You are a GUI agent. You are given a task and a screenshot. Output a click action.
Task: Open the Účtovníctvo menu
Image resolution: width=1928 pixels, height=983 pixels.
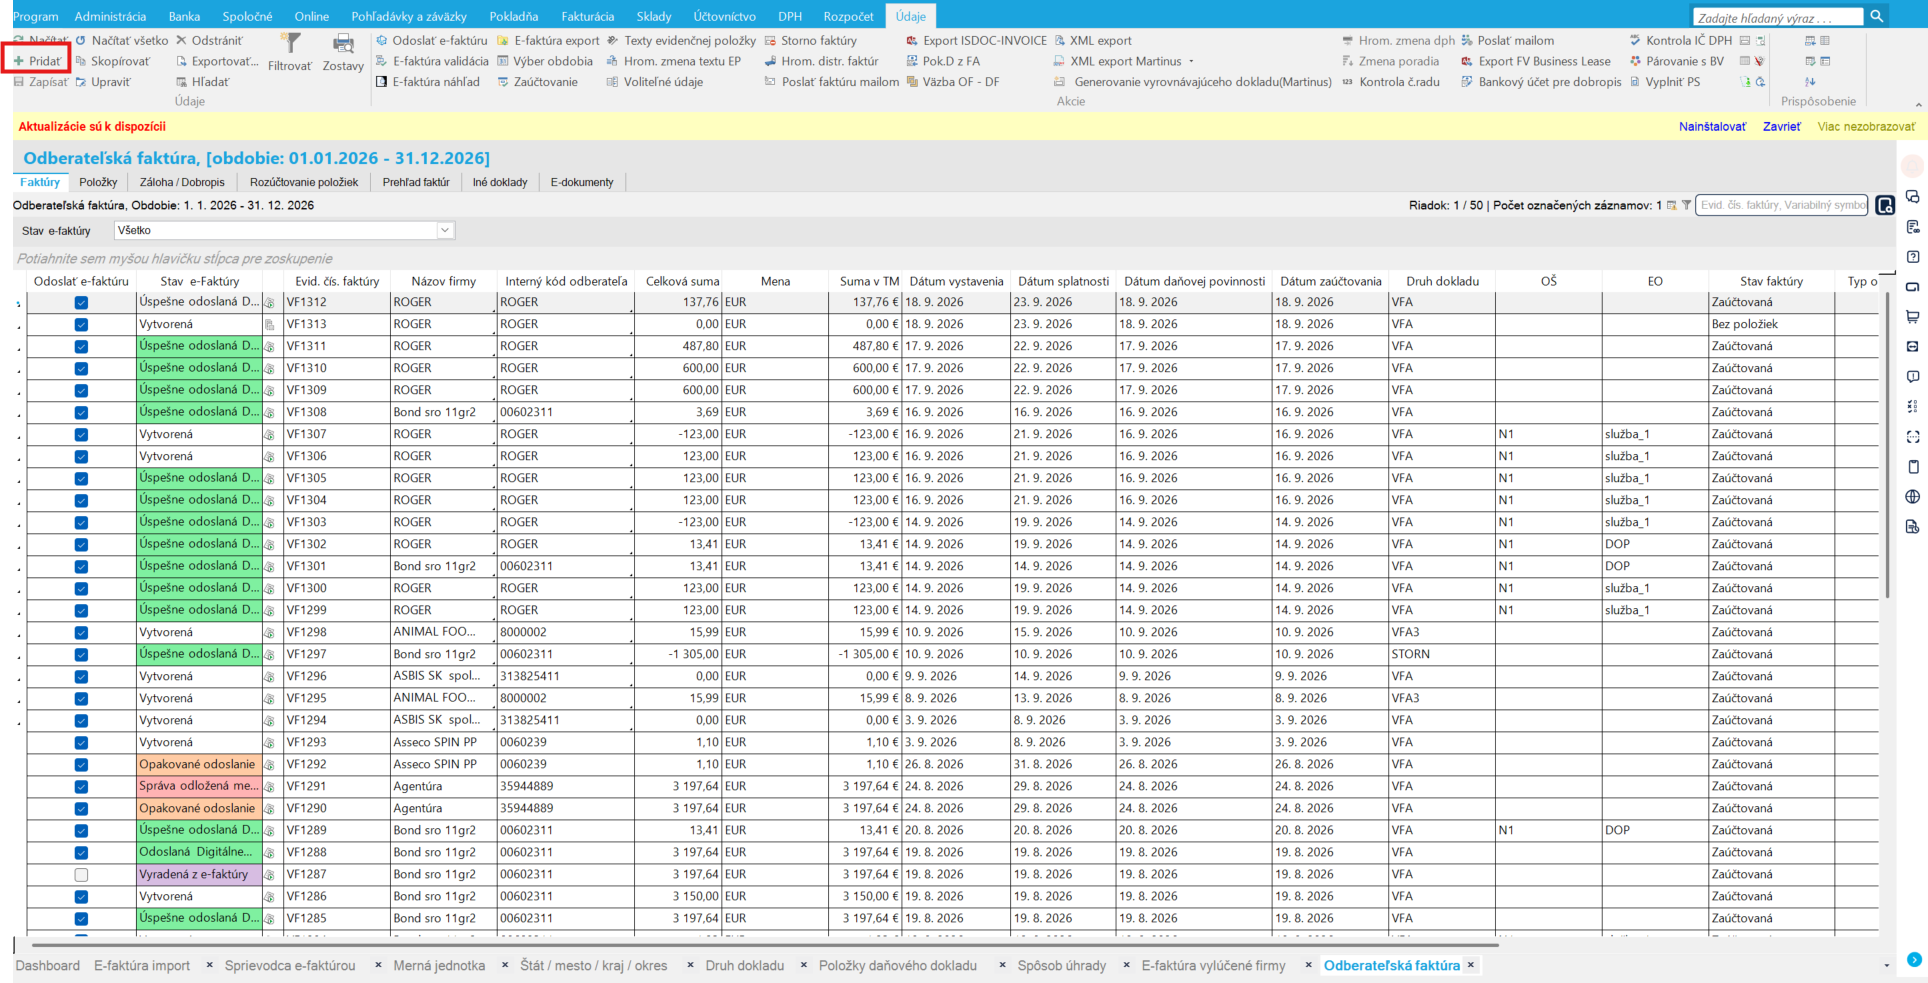(x=724, y=16)
